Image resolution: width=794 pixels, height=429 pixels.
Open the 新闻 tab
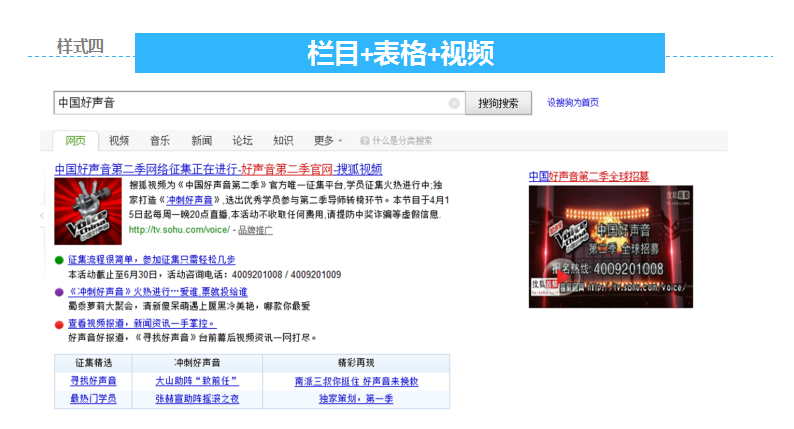click(201, 141)
